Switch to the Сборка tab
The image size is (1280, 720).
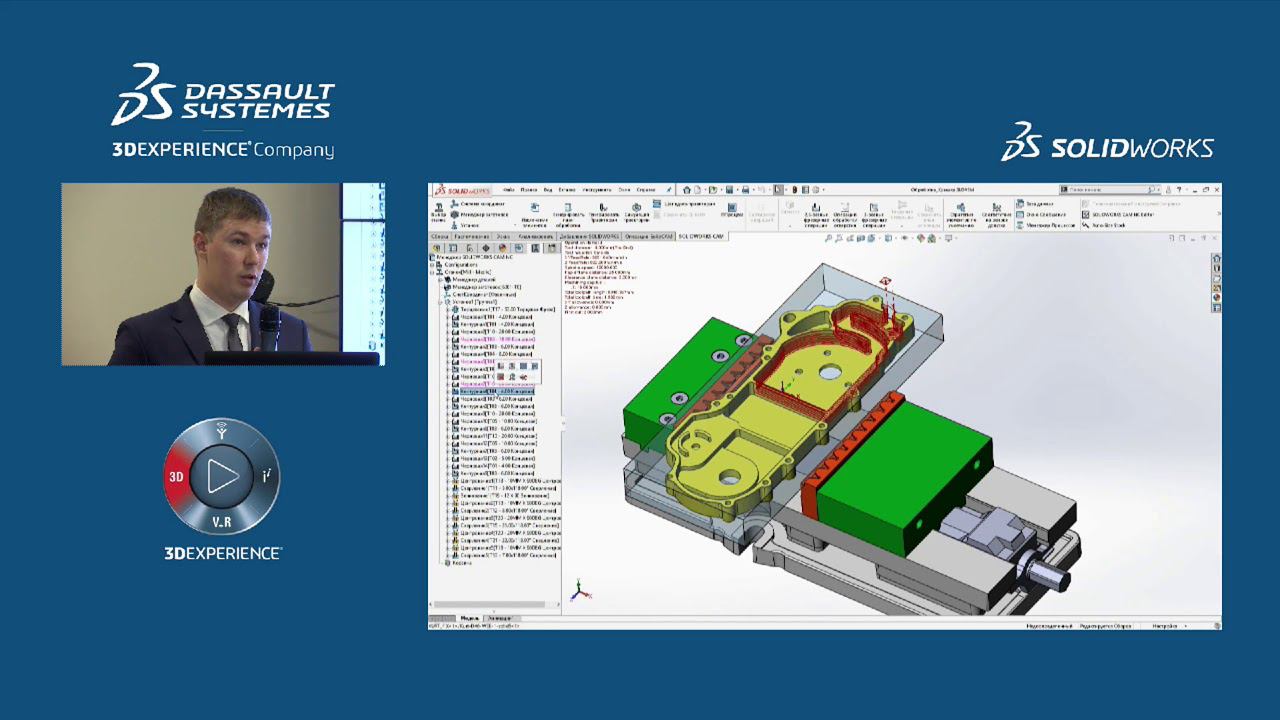coord(440,236)
